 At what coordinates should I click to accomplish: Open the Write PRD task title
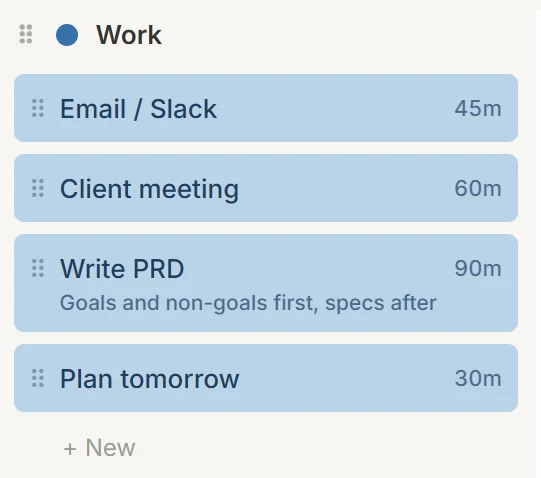[x=122, y=269]
